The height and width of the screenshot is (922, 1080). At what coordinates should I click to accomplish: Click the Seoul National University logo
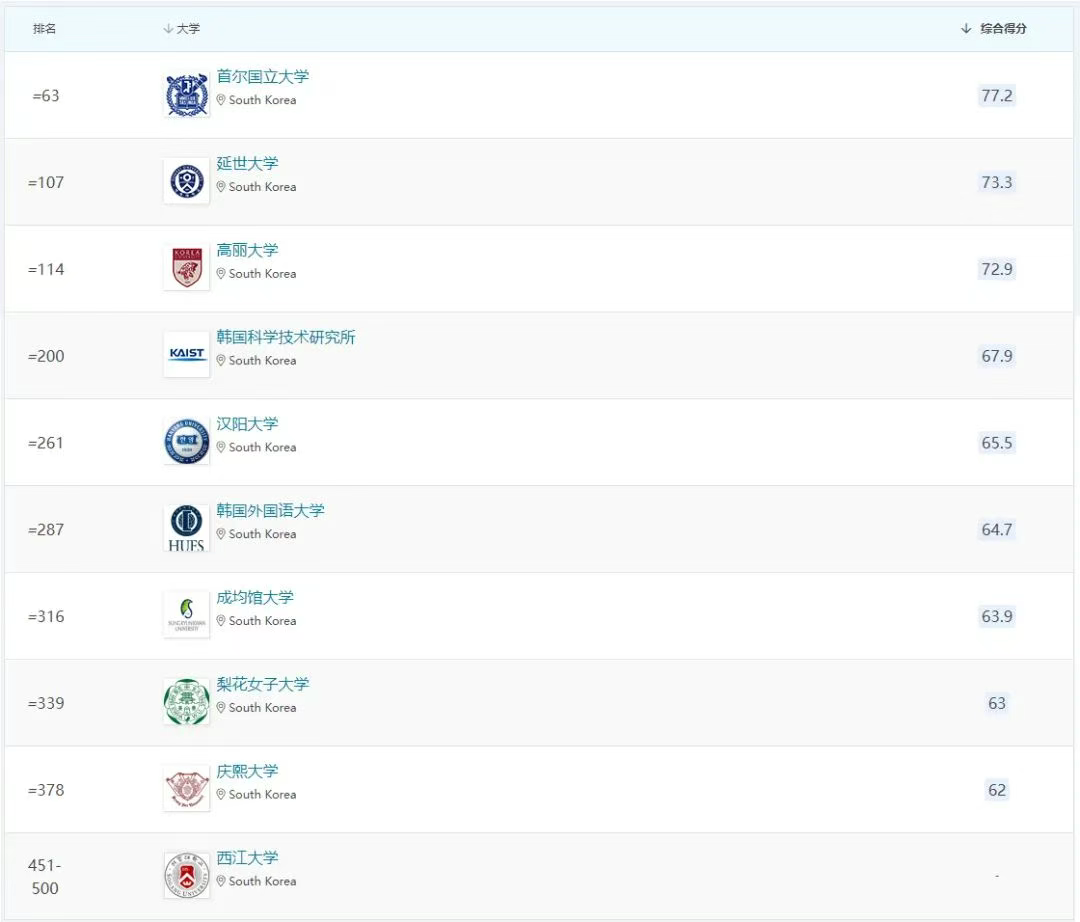187,95
